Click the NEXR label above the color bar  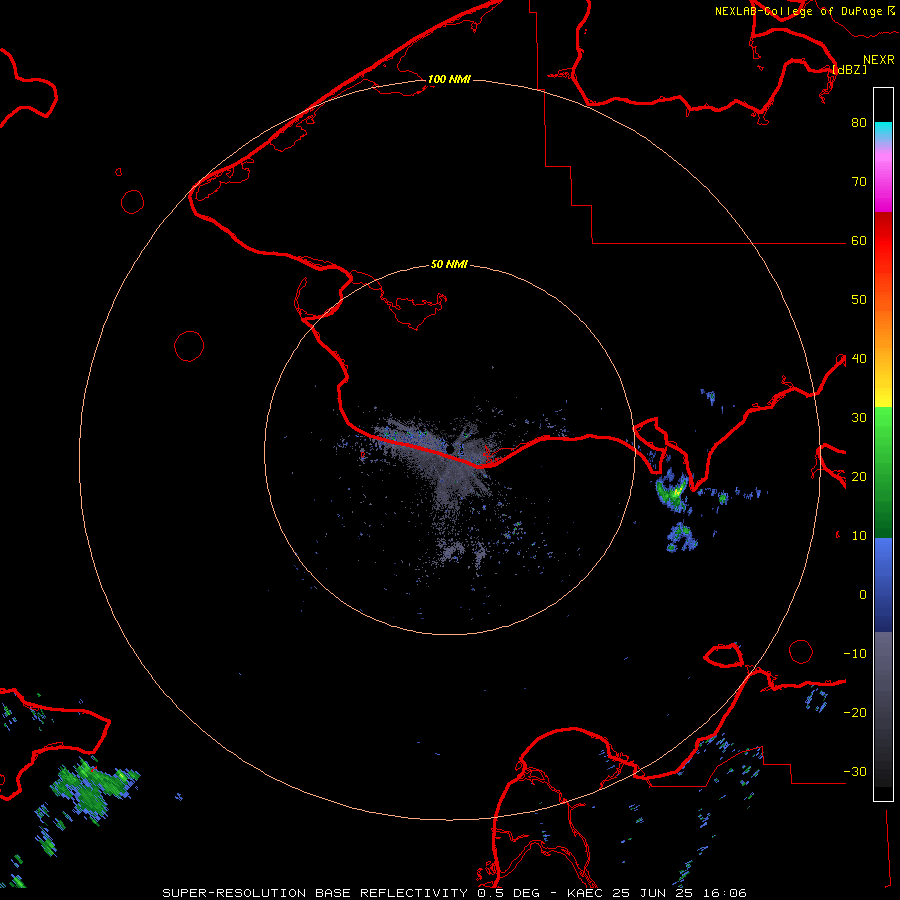[x=879, y=60]
